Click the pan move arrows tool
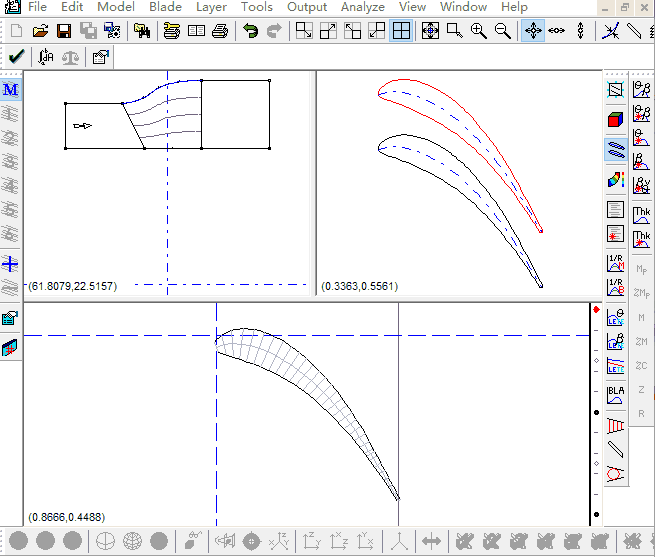The image size is (655, 557). point(533,31)
